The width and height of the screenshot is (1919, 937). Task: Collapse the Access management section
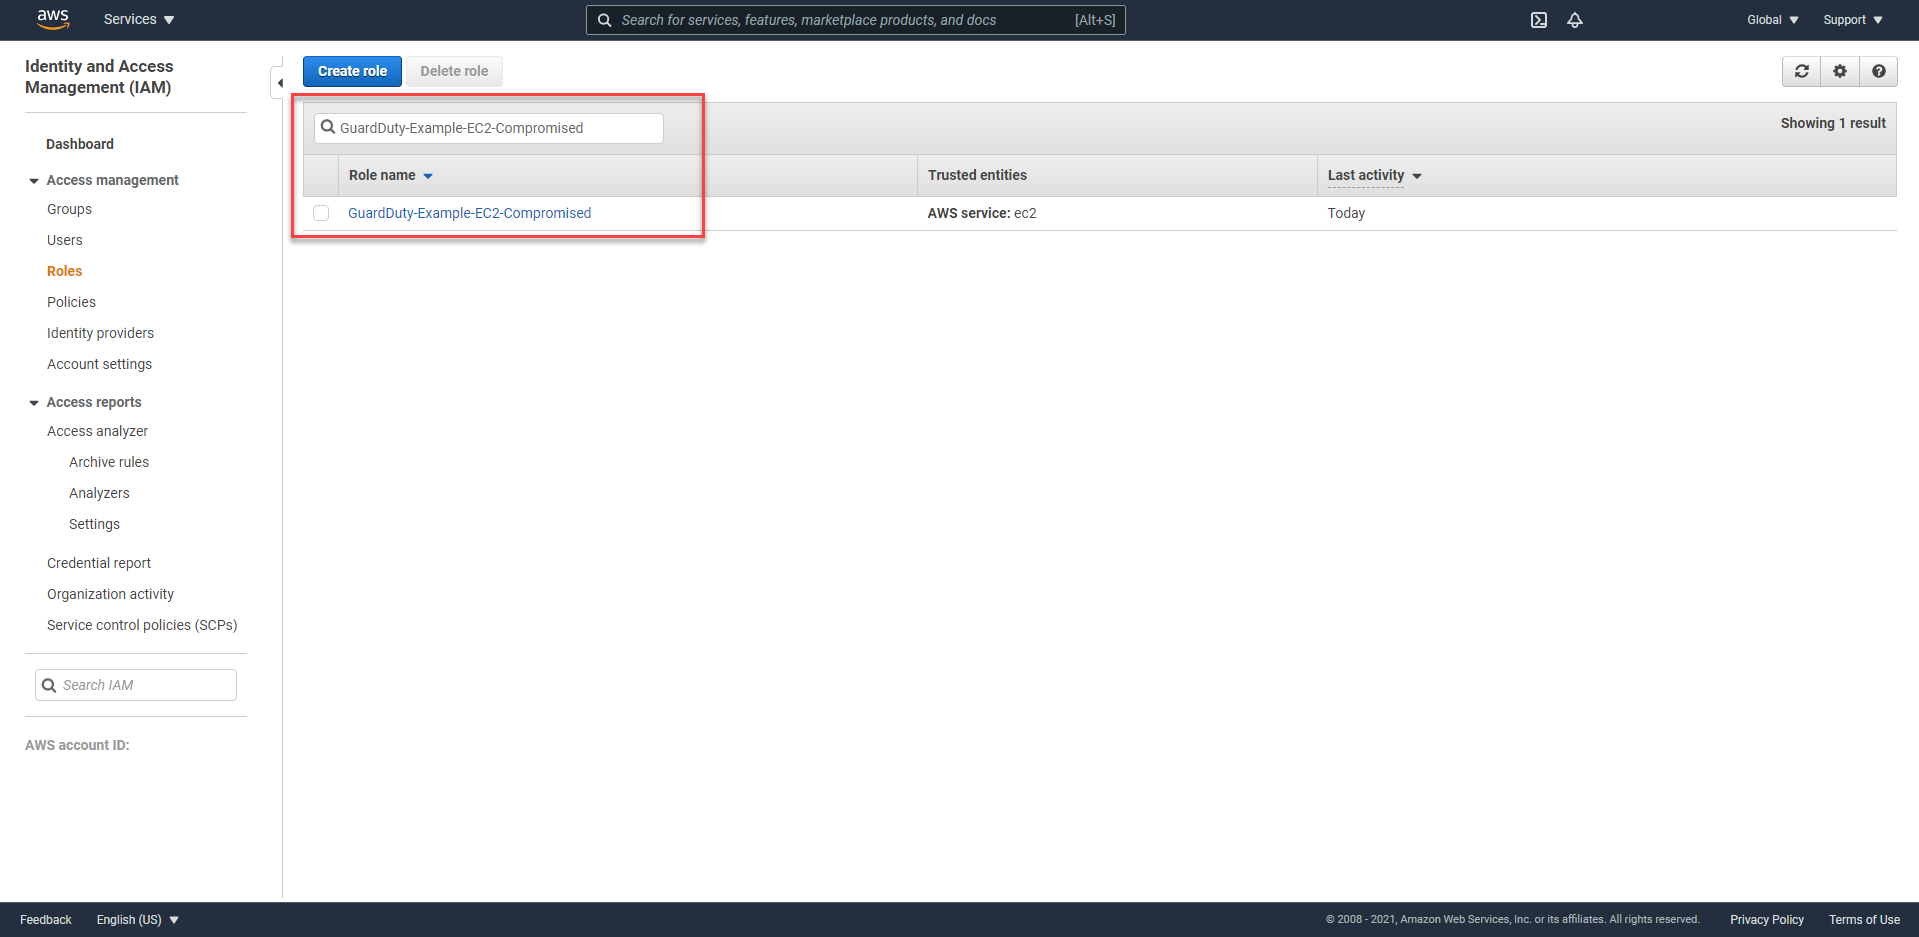34,181
